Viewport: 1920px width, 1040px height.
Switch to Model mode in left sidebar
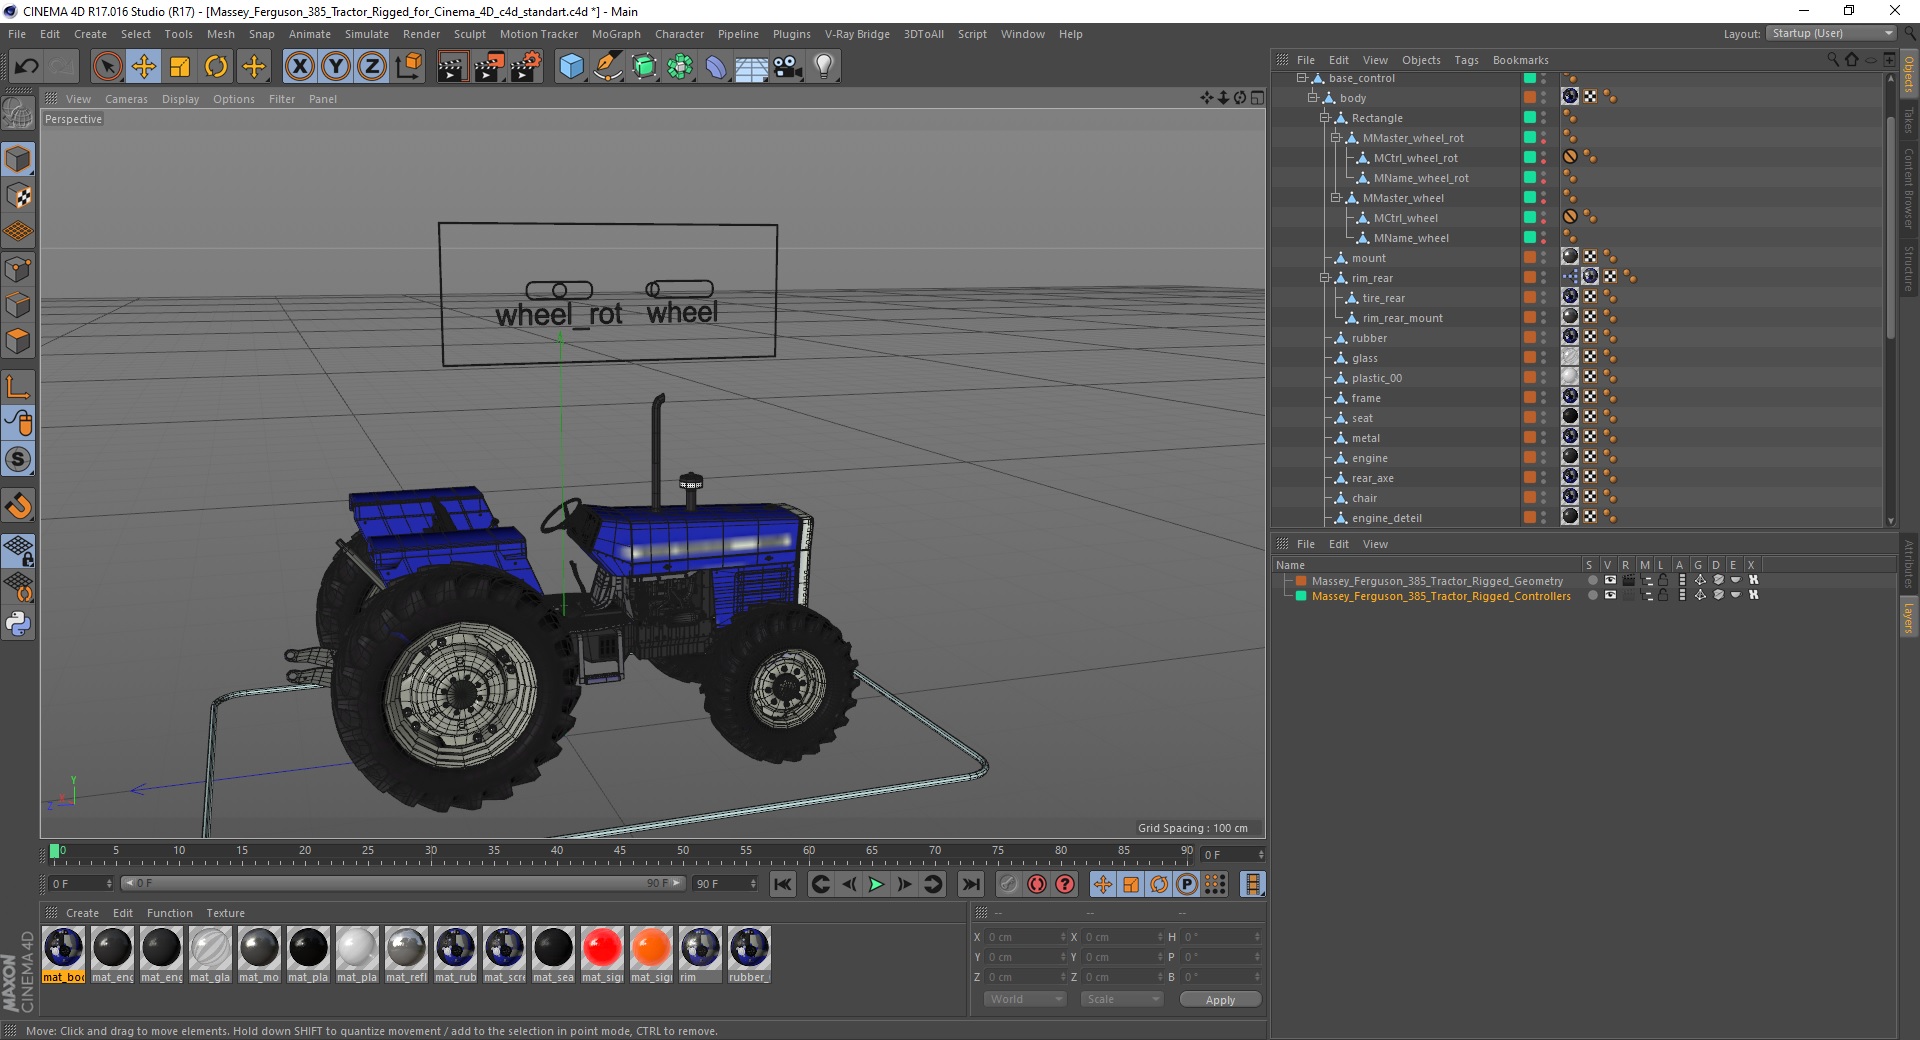(18, 160)
